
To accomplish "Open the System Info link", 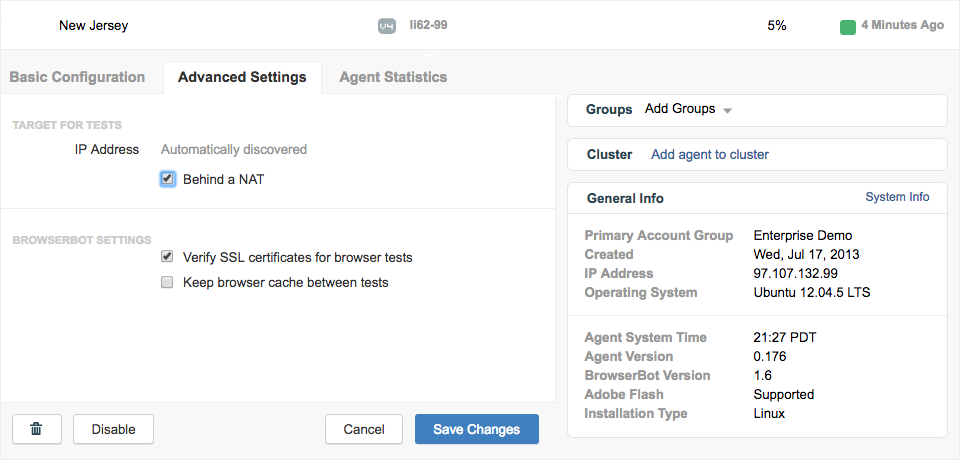I will pos(897,197).
